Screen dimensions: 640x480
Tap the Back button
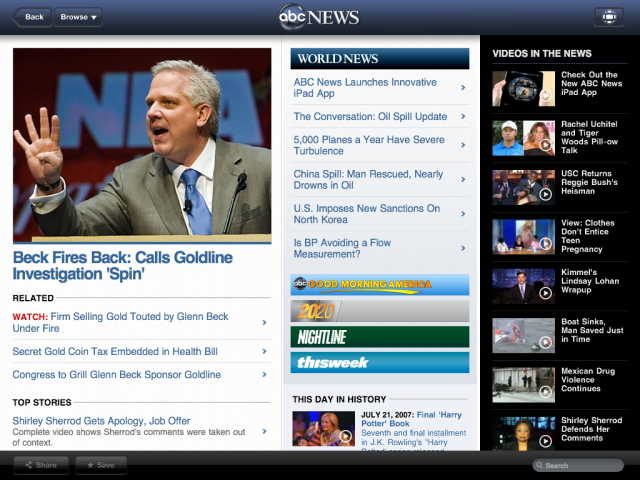(x=33, y=17)
